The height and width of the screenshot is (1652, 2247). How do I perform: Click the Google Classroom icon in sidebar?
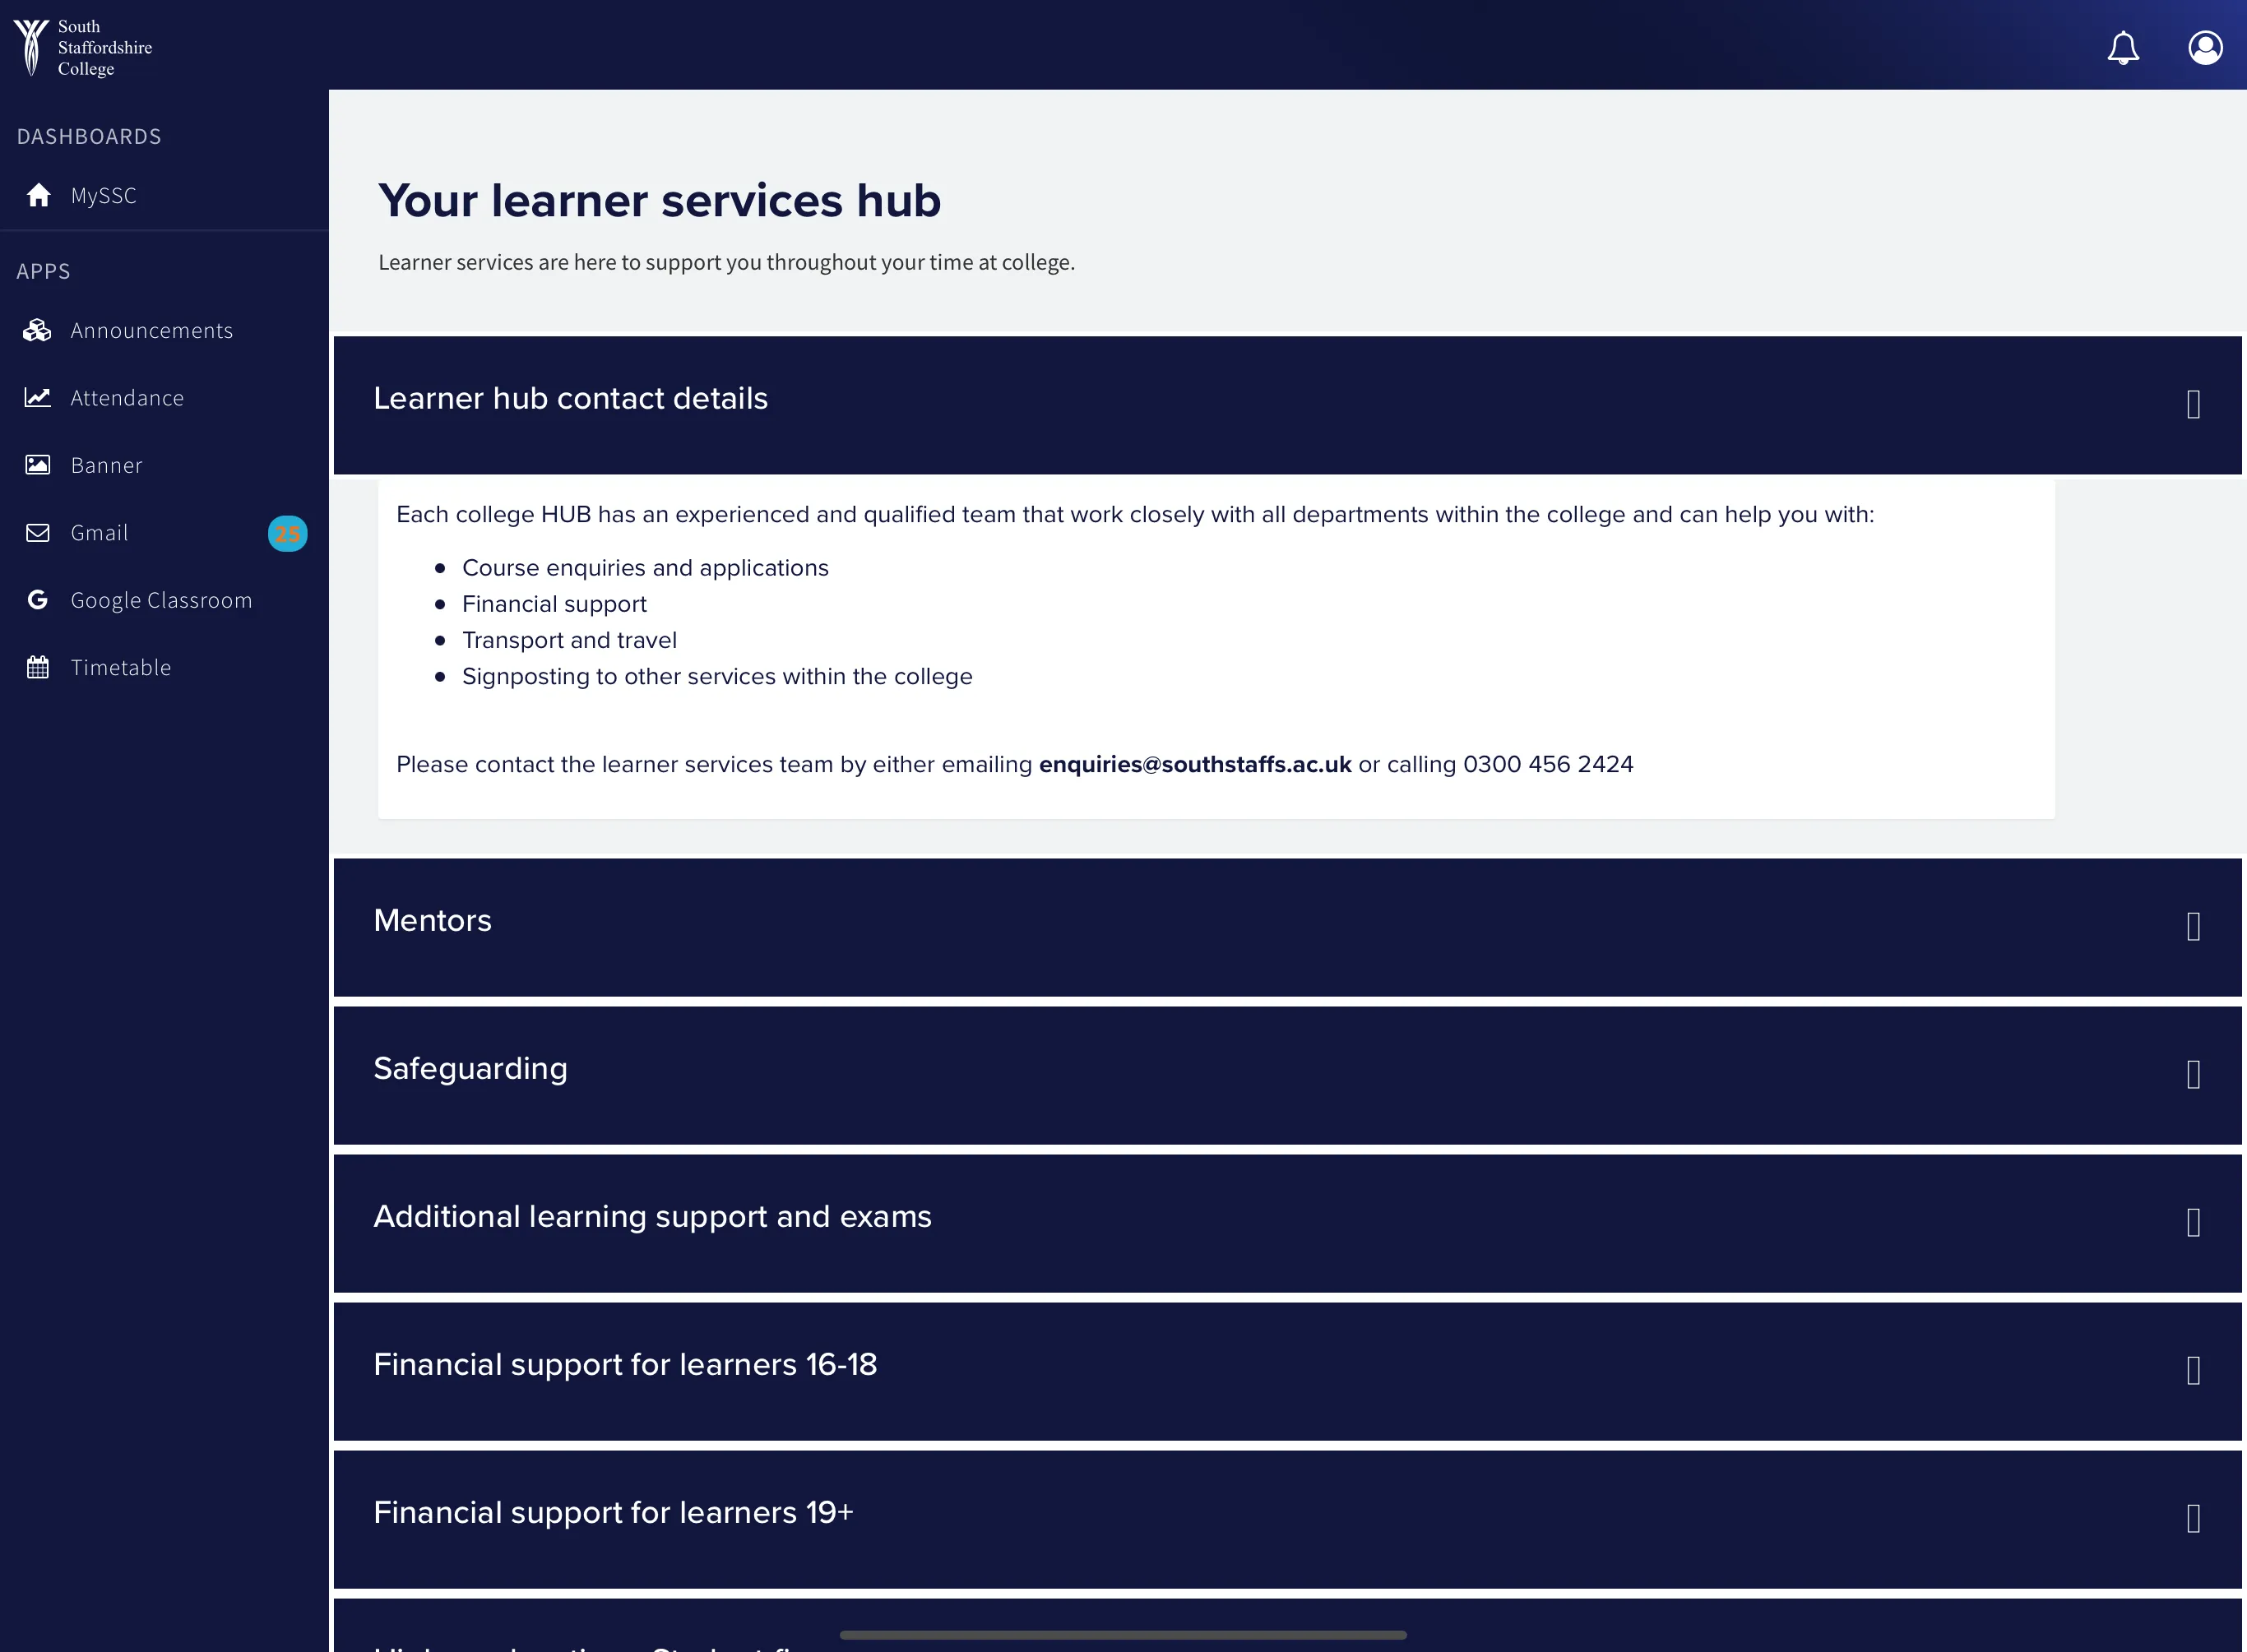(x=39, y=599)
